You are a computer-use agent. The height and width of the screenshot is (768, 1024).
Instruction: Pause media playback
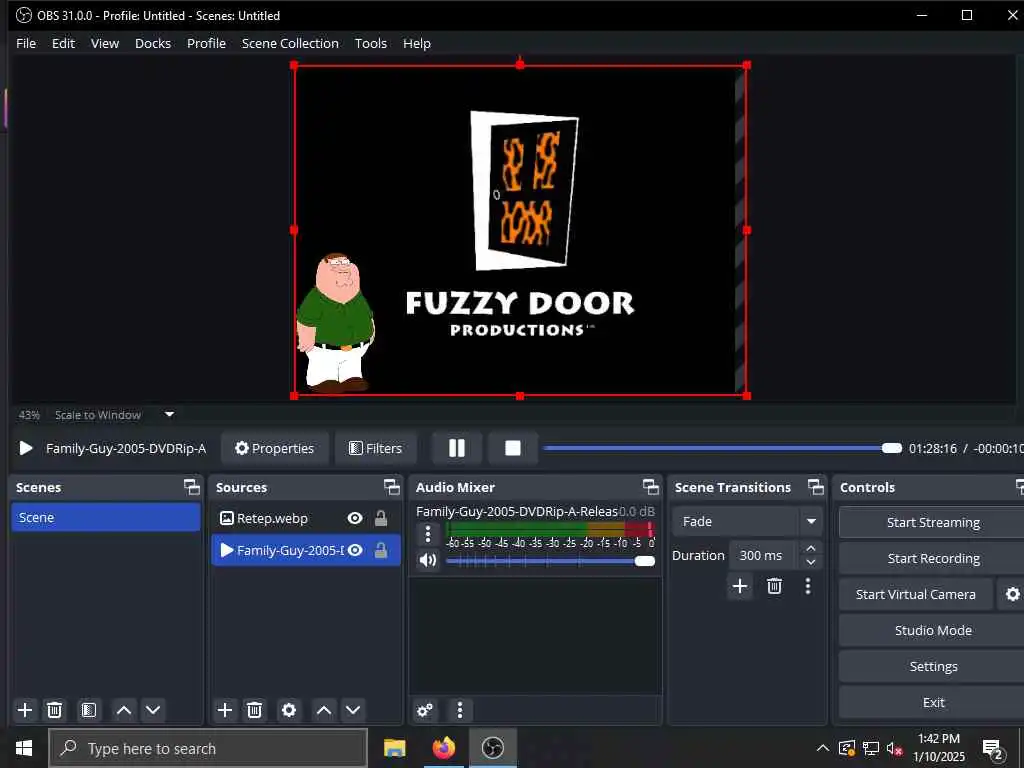tap(457, 448)
